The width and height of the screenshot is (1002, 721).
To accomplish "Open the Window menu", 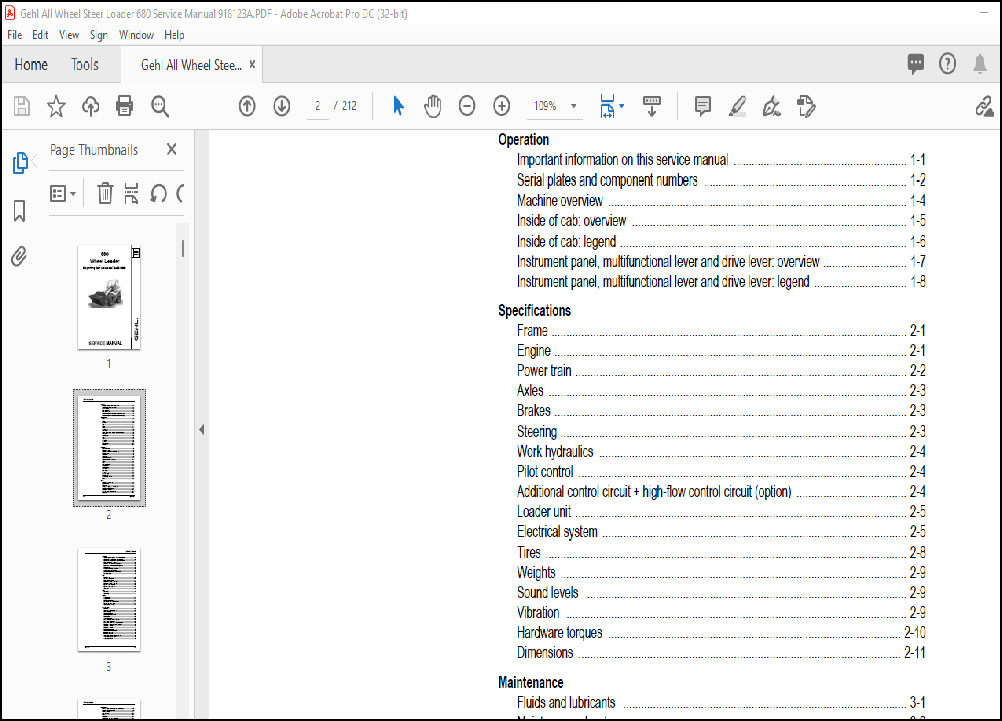I will 136,35.
